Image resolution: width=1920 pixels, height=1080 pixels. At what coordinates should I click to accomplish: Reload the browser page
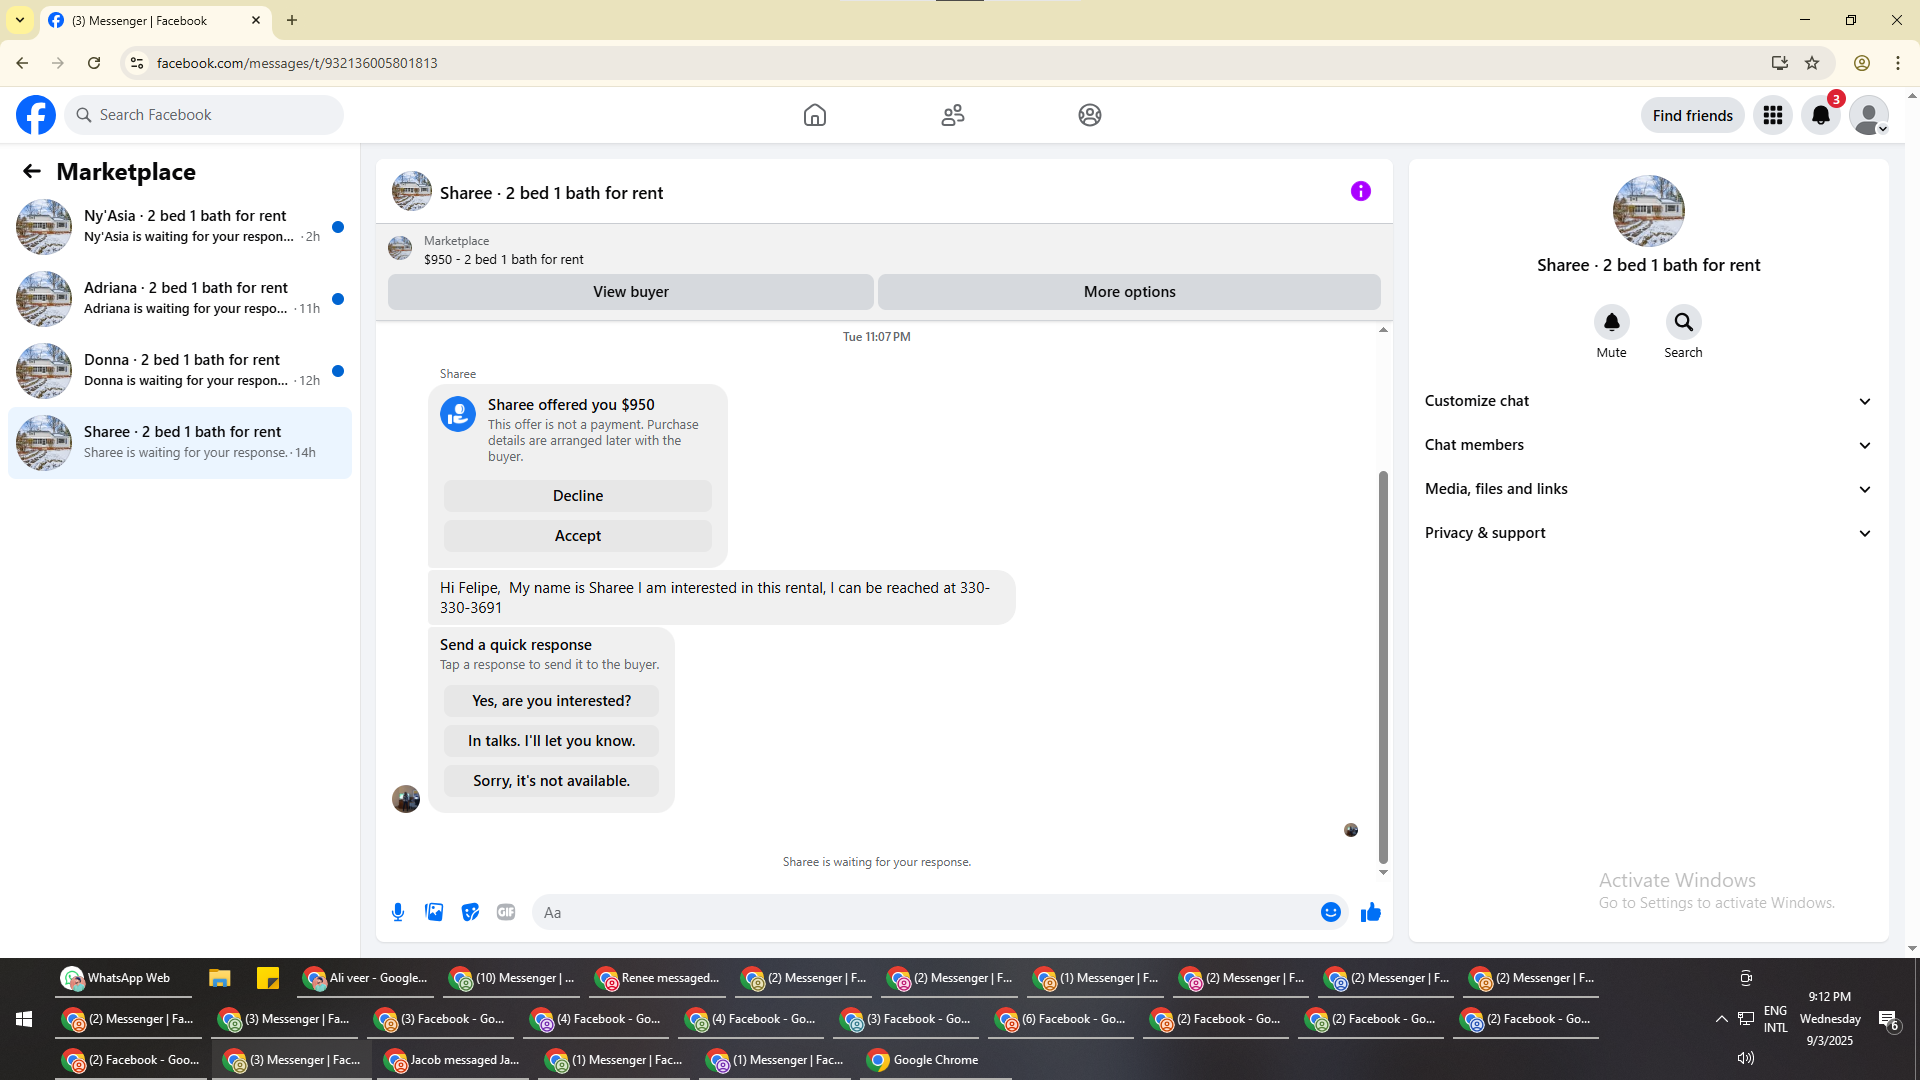point(94,63)
